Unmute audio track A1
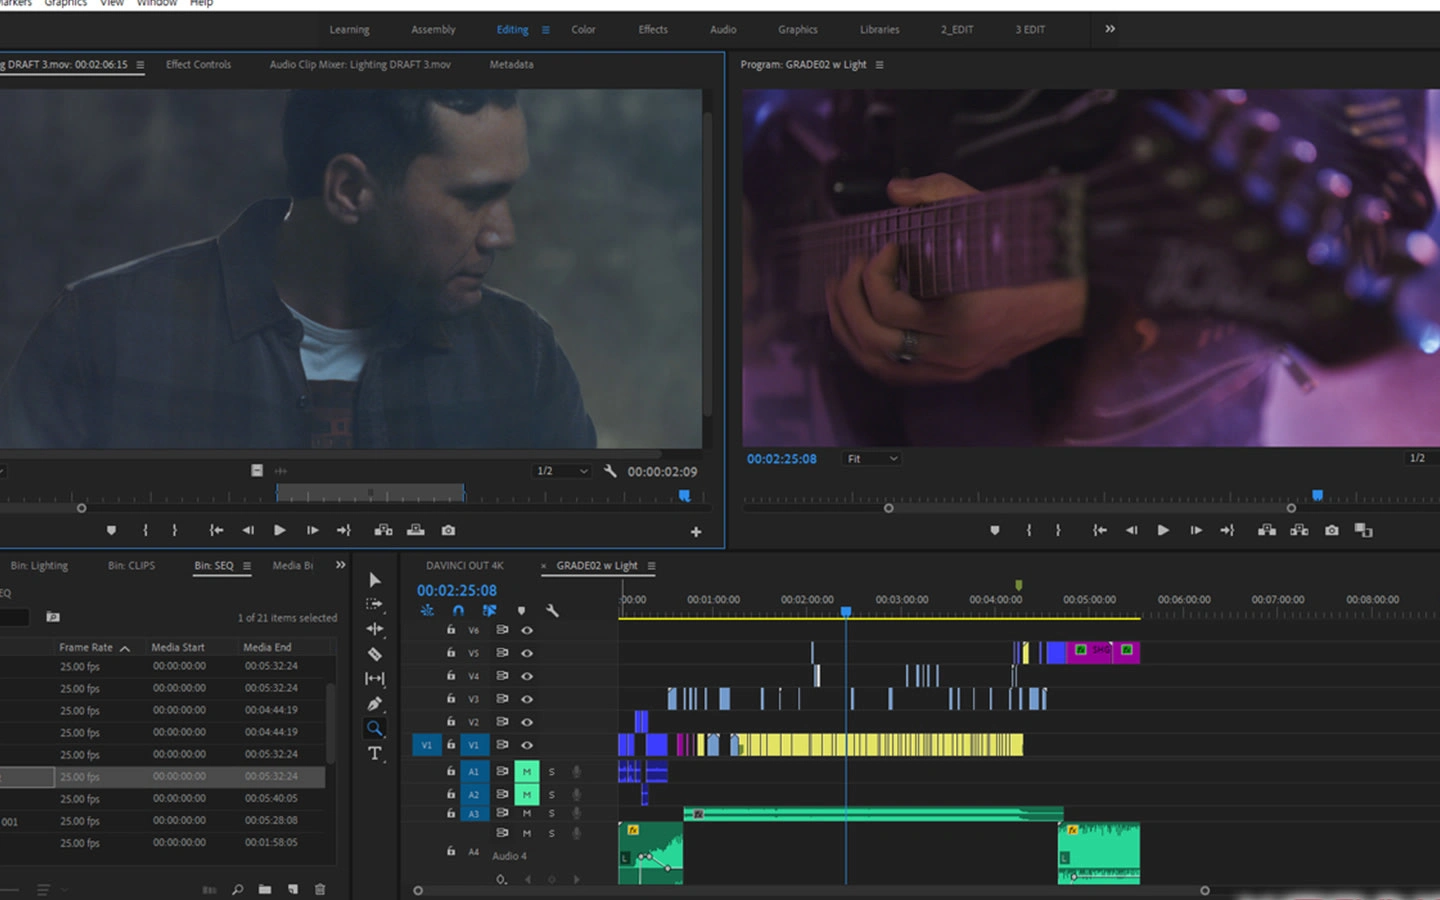The height and width of the screenshot is (900, 1440). pos(526,772)
